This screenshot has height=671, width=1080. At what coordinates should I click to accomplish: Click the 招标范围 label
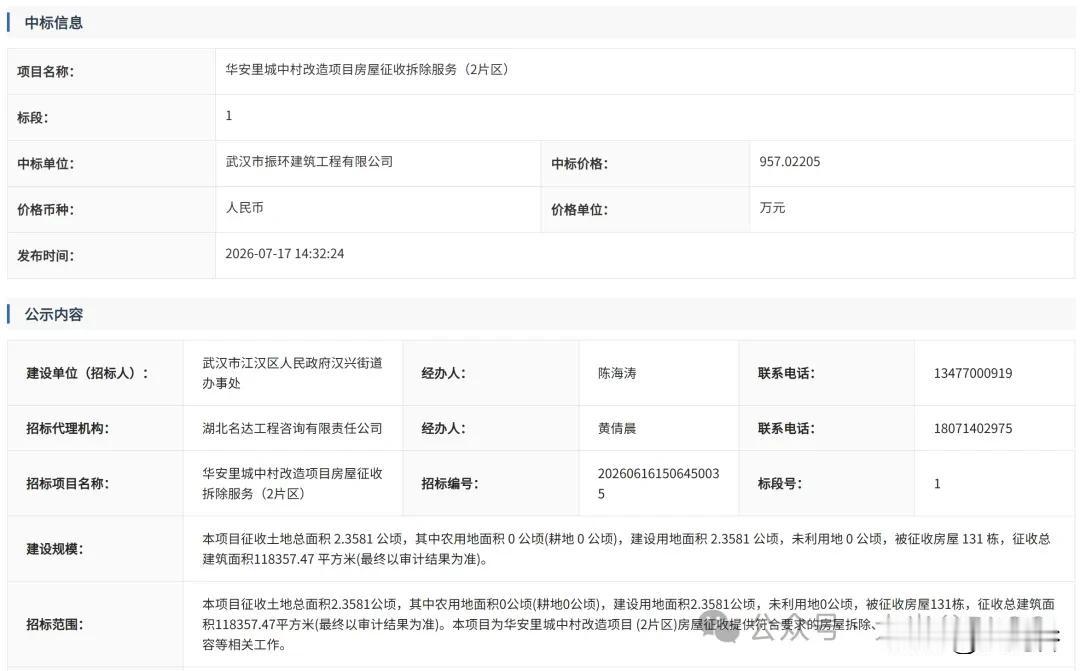[x=54, y=625]
